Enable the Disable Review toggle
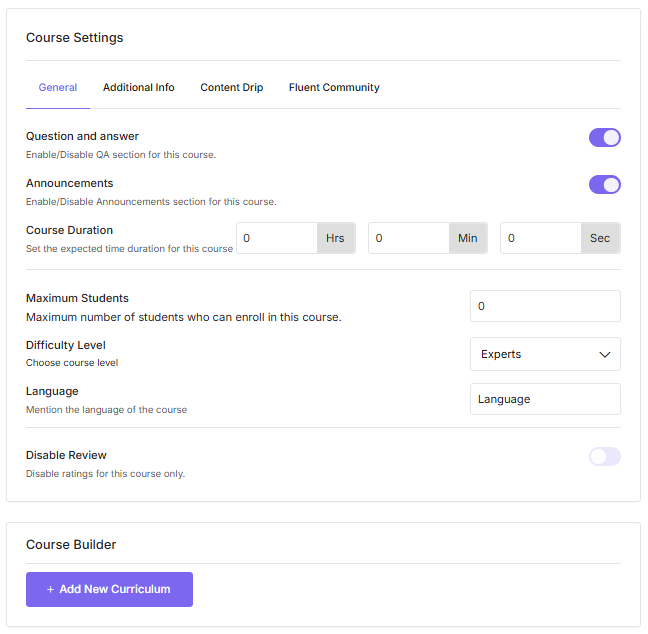The width and height of the screenshot is (648, 634). 604,457
